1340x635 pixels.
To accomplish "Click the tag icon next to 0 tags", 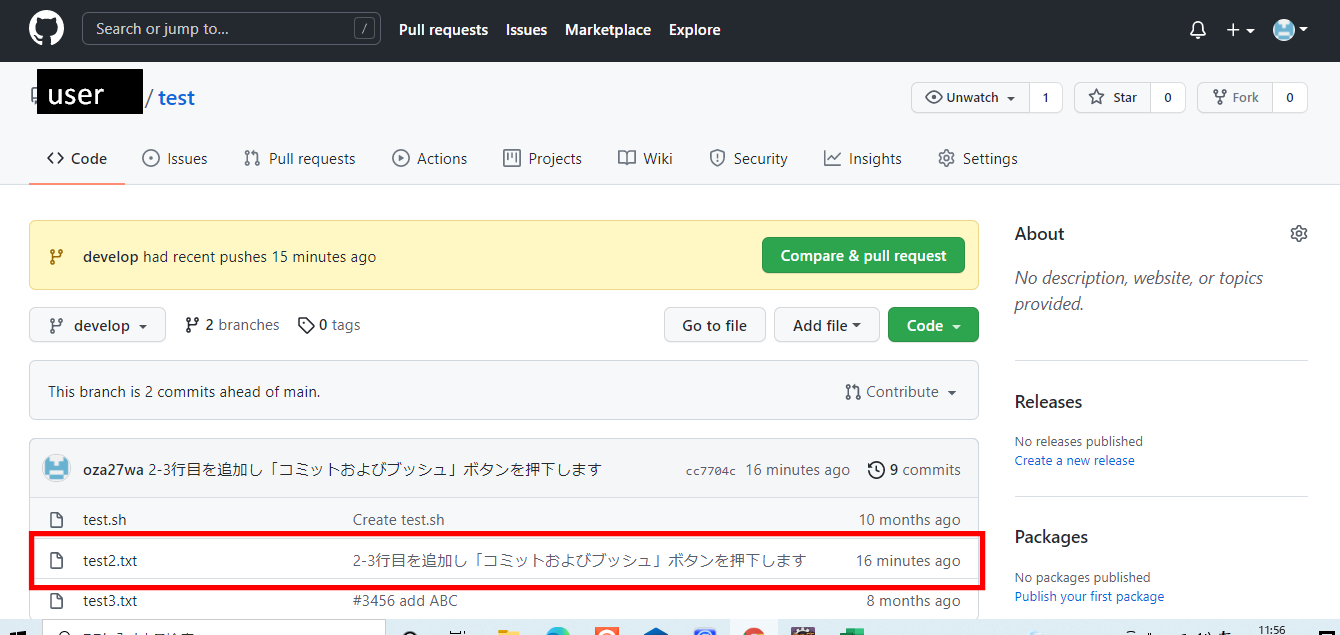I will click(x=306, y=324).
